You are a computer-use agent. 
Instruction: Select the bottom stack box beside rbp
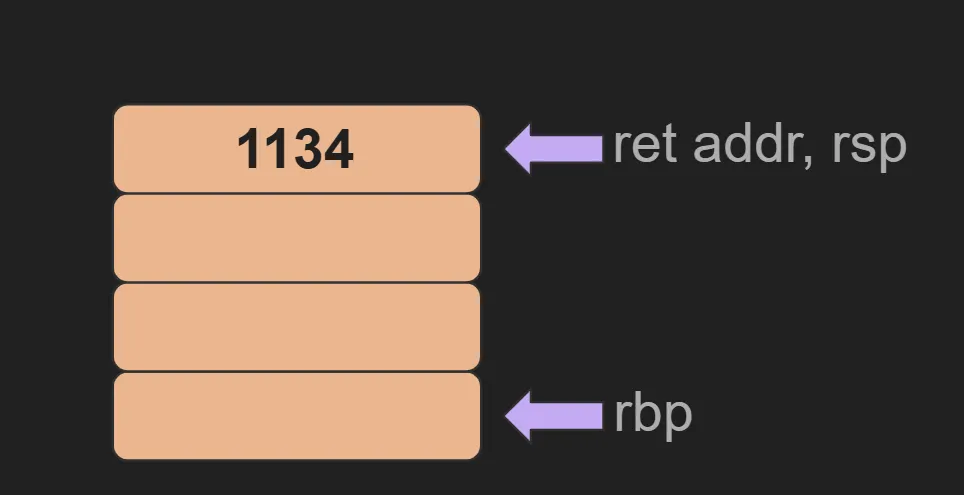296,415
